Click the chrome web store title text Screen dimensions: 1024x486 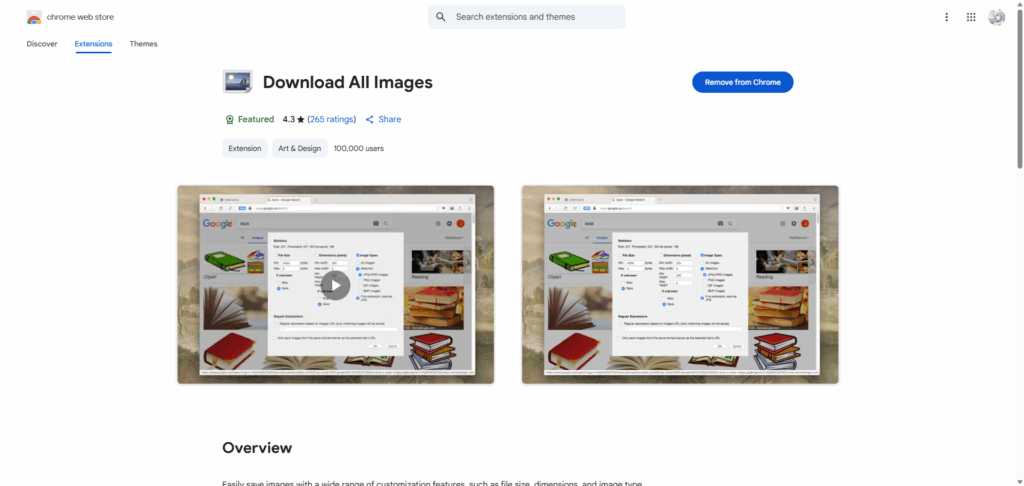pyautogui.click(x=80, y=17)
